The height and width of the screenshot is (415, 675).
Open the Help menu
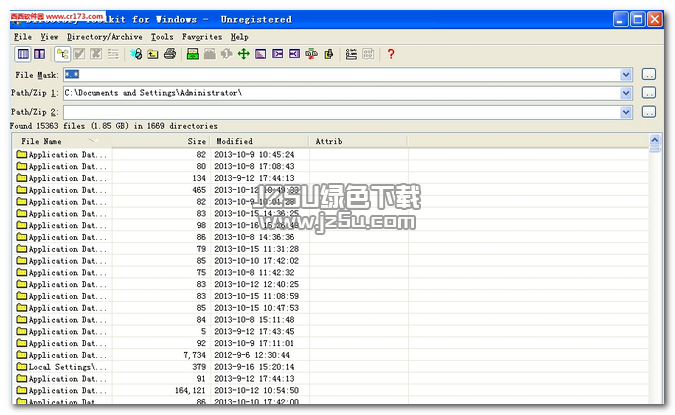click(239, 37)
